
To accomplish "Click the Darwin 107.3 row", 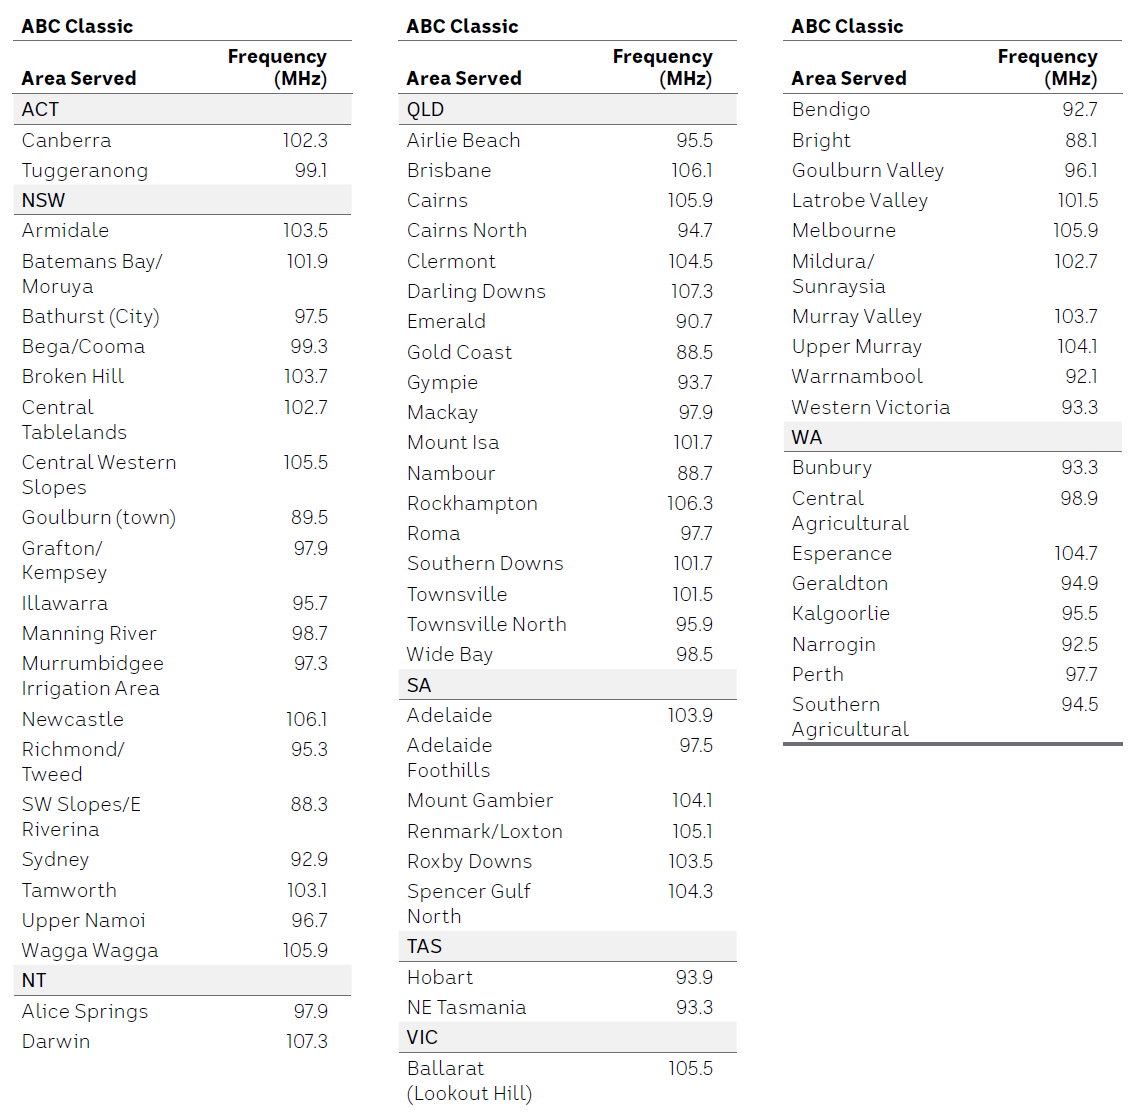I will pos(182,1041).
